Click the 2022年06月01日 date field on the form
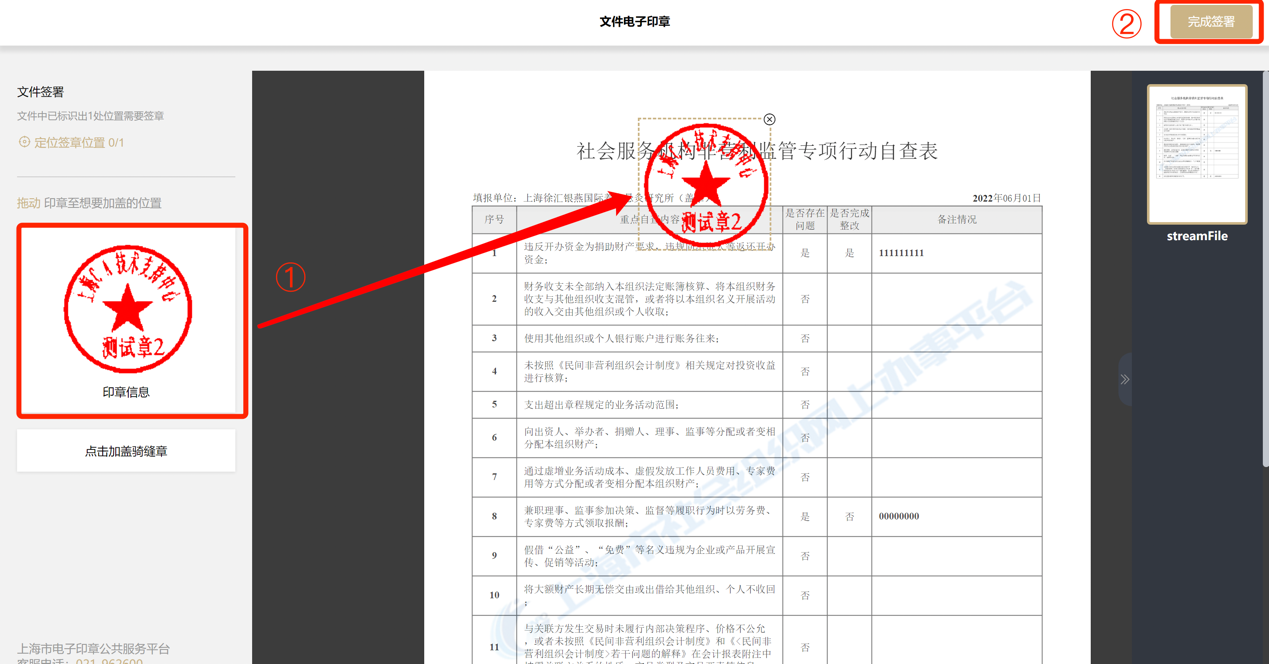The height and width of the screenshot is (664, 1269). click(1006, 198)
